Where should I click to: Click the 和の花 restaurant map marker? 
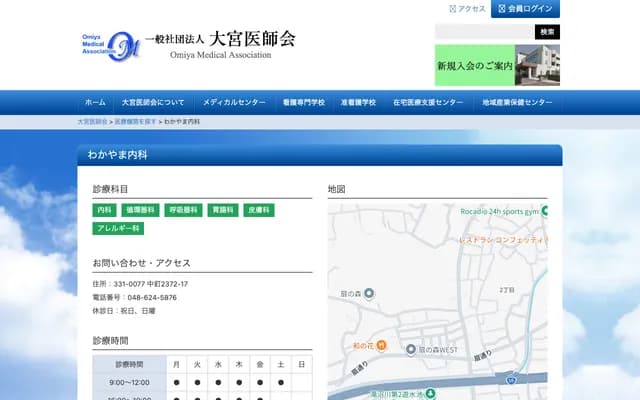pyautogui.click(x=381, y=346)
